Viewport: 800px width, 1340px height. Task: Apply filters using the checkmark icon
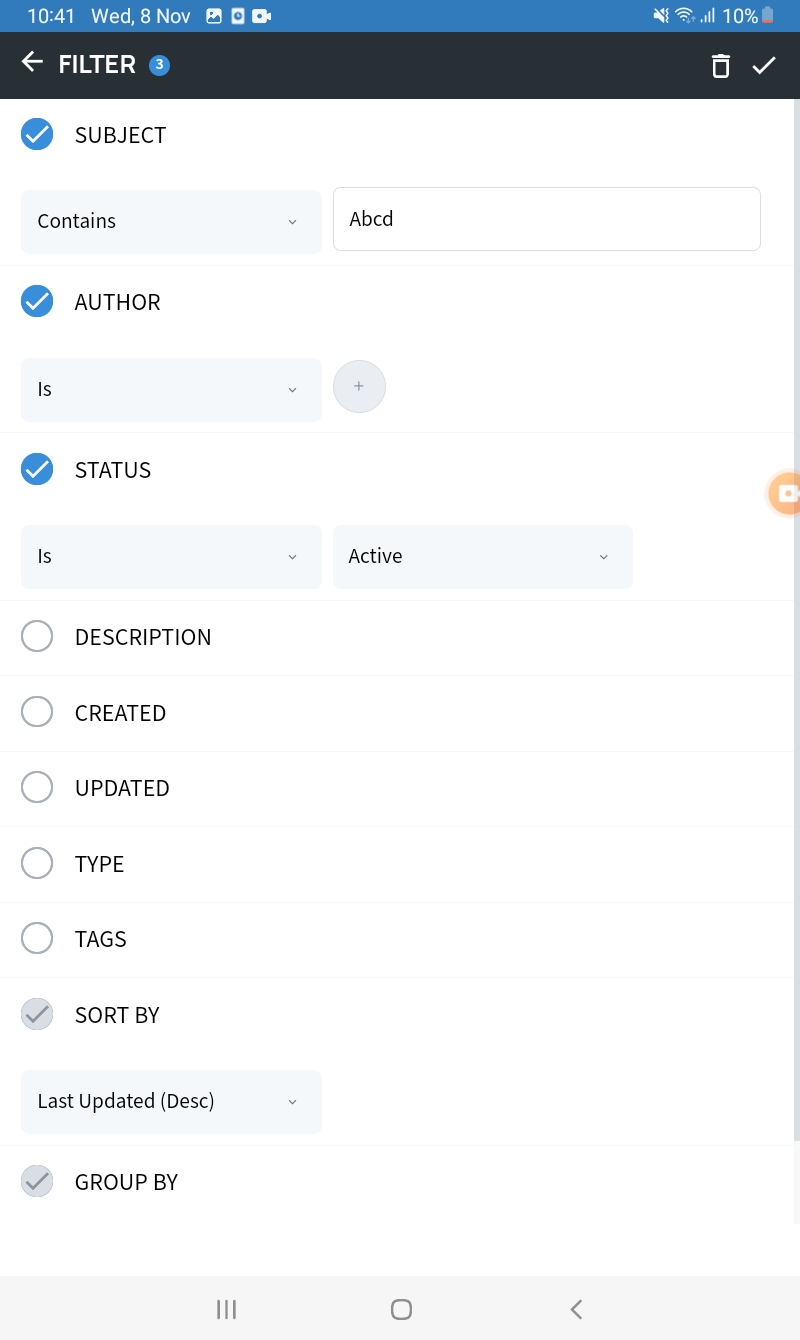pos(764,65)
